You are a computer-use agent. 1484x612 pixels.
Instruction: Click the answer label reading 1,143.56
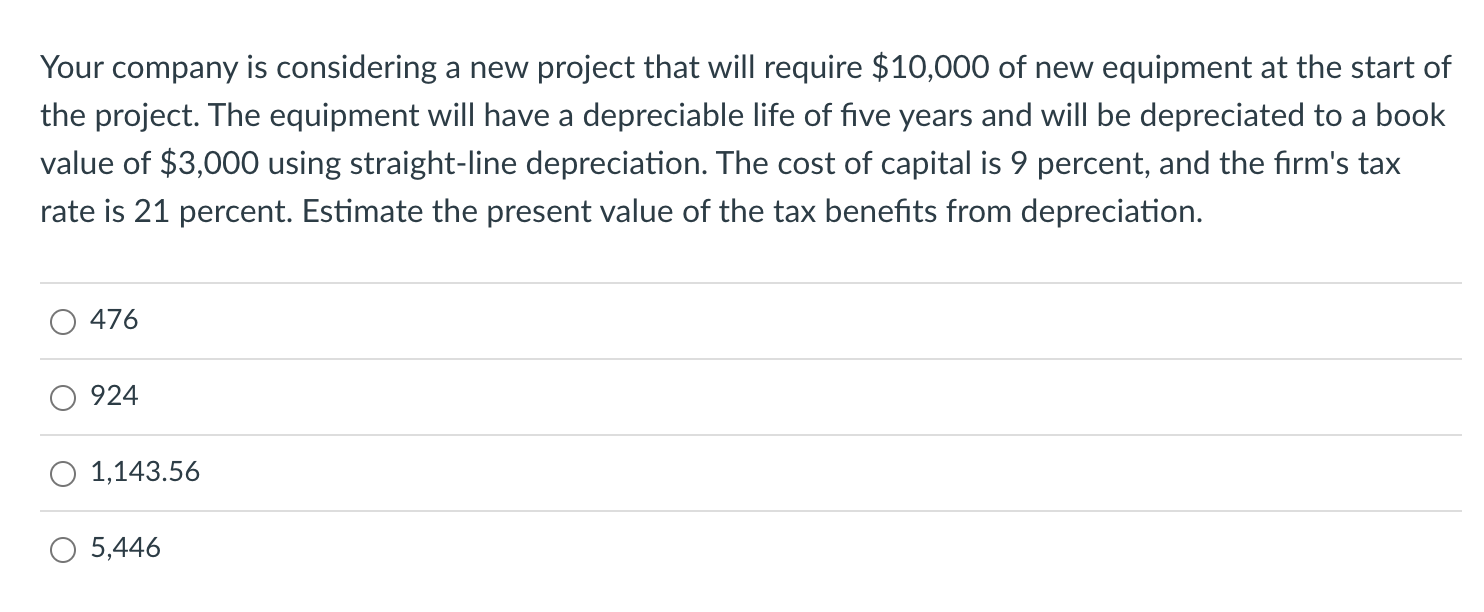coord(145,472)
